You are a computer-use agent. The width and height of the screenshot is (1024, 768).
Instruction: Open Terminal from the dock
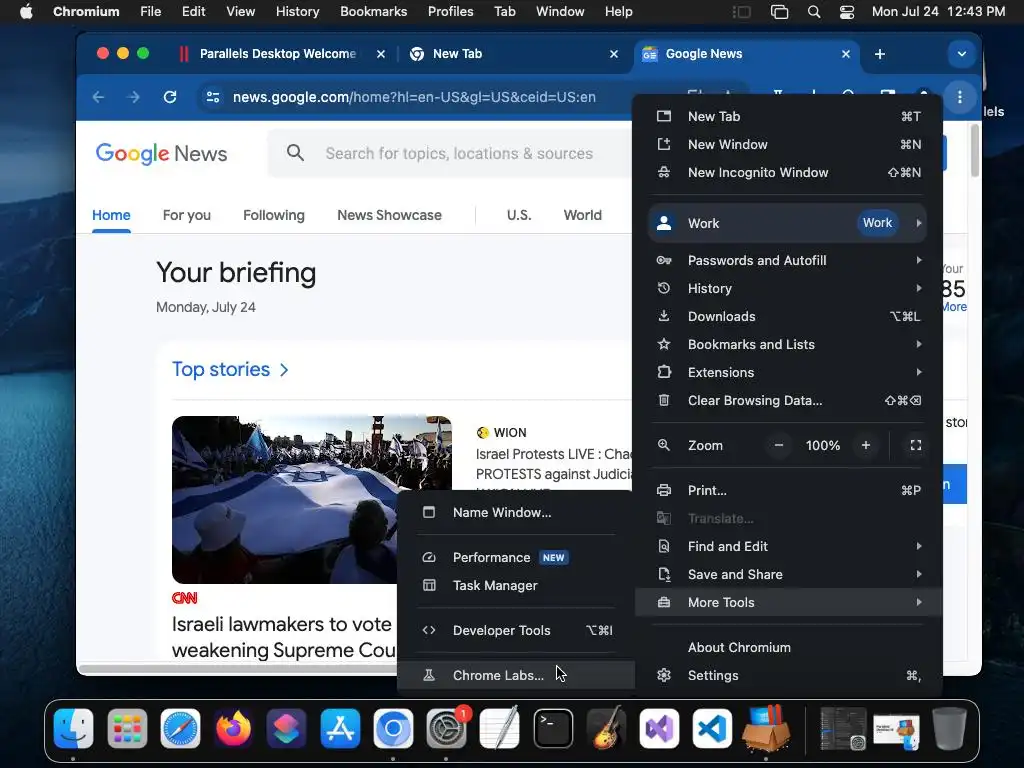(553, 728)
